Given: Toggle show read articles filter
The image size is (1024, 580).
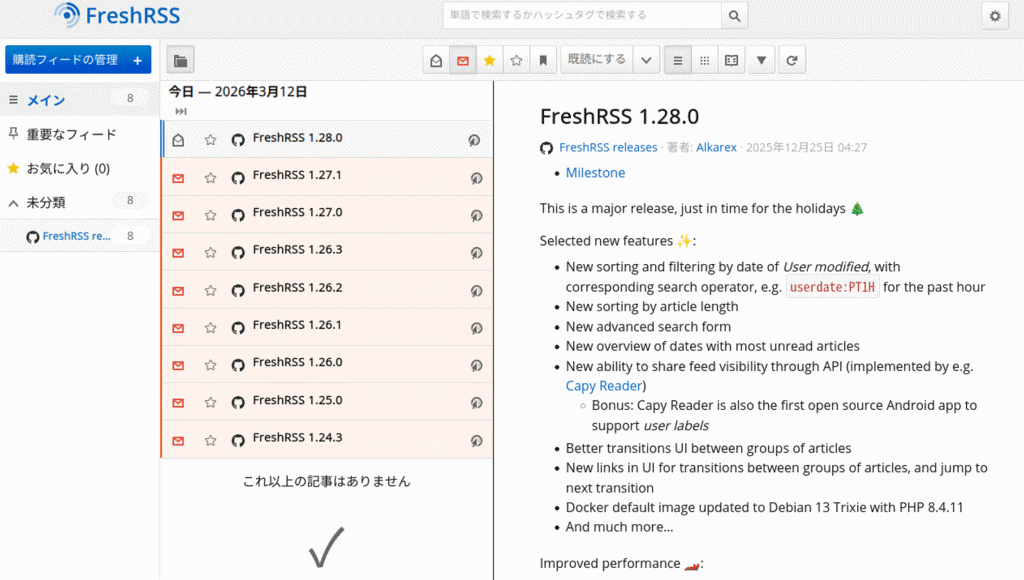Looking at the screenshot, I should coord(436,61).
